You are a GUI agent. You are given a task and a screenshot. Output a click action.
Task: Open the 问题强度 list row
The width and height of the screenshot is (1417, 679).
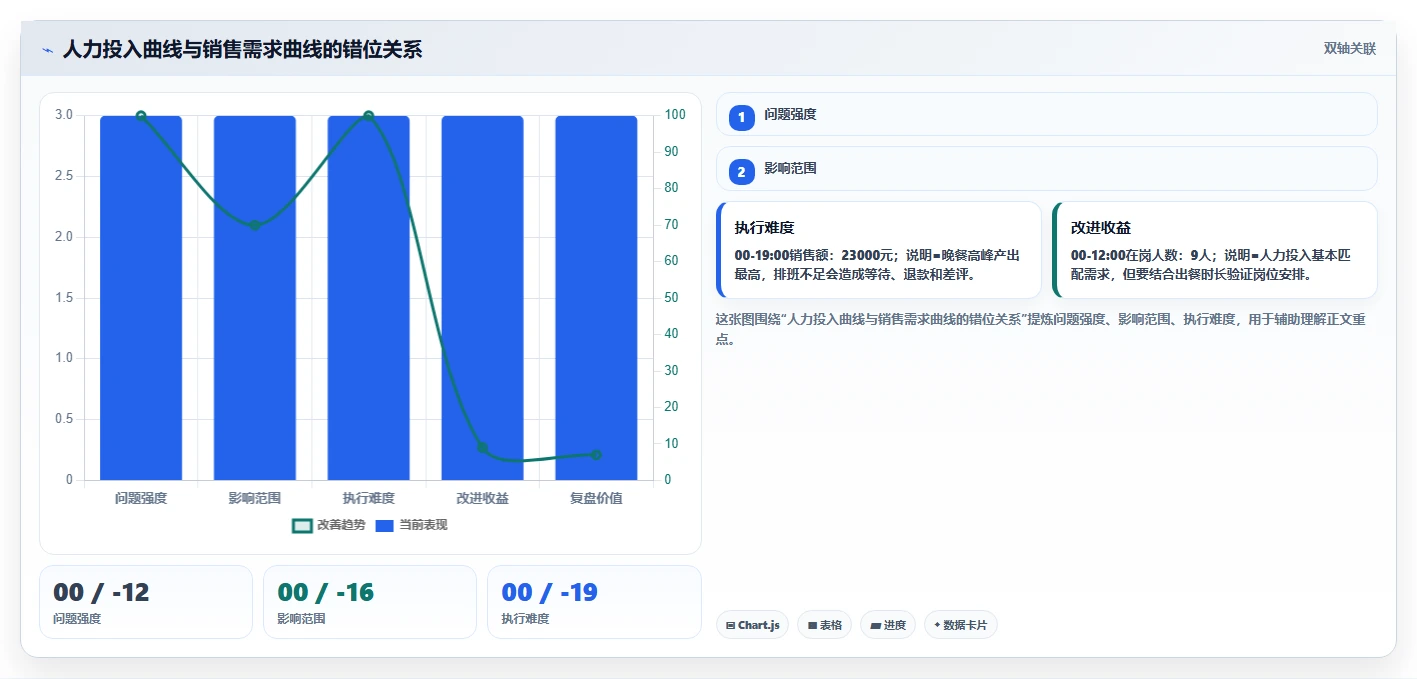1046,114
